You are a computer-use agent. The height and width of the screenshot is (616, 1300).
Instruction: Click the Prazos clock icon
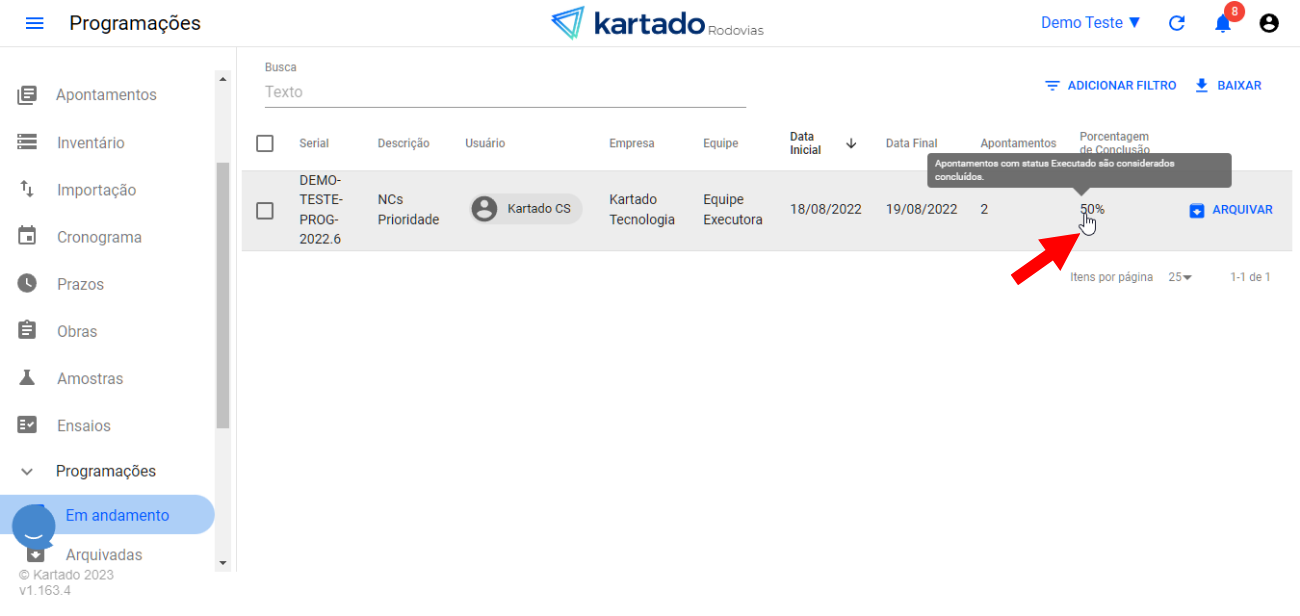[x=27, y=284]
